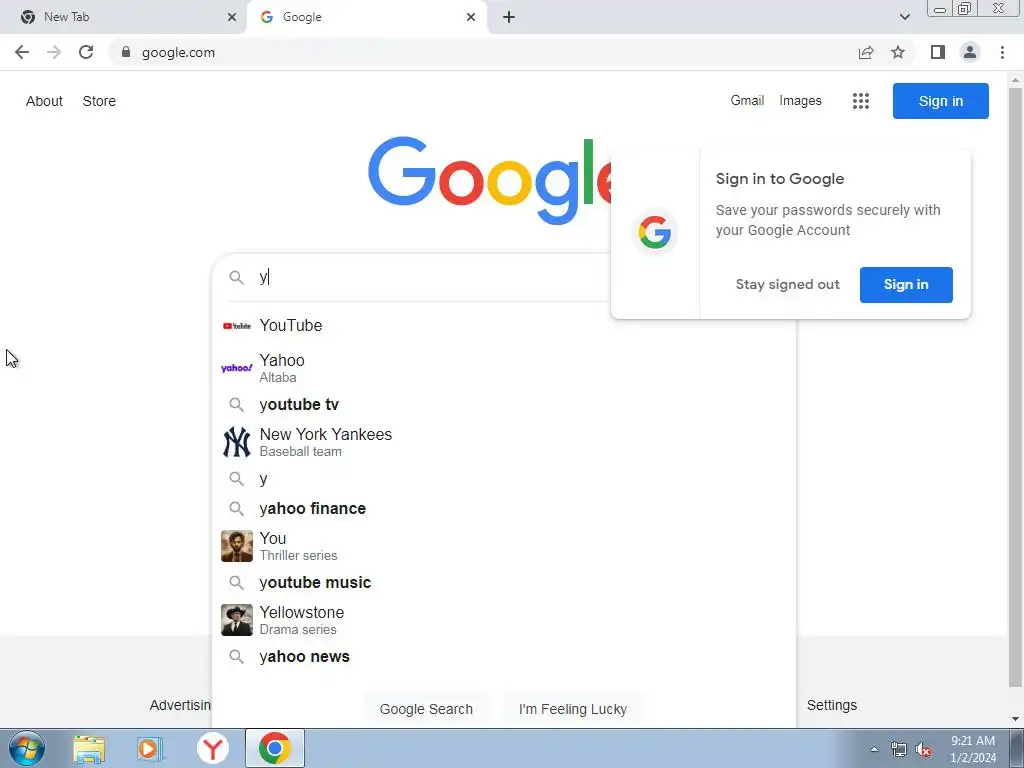Select the Google tab
Image resolution: width=1024 pixels, height=768 pixels.
pyautogui.click(x=368, y=17)
